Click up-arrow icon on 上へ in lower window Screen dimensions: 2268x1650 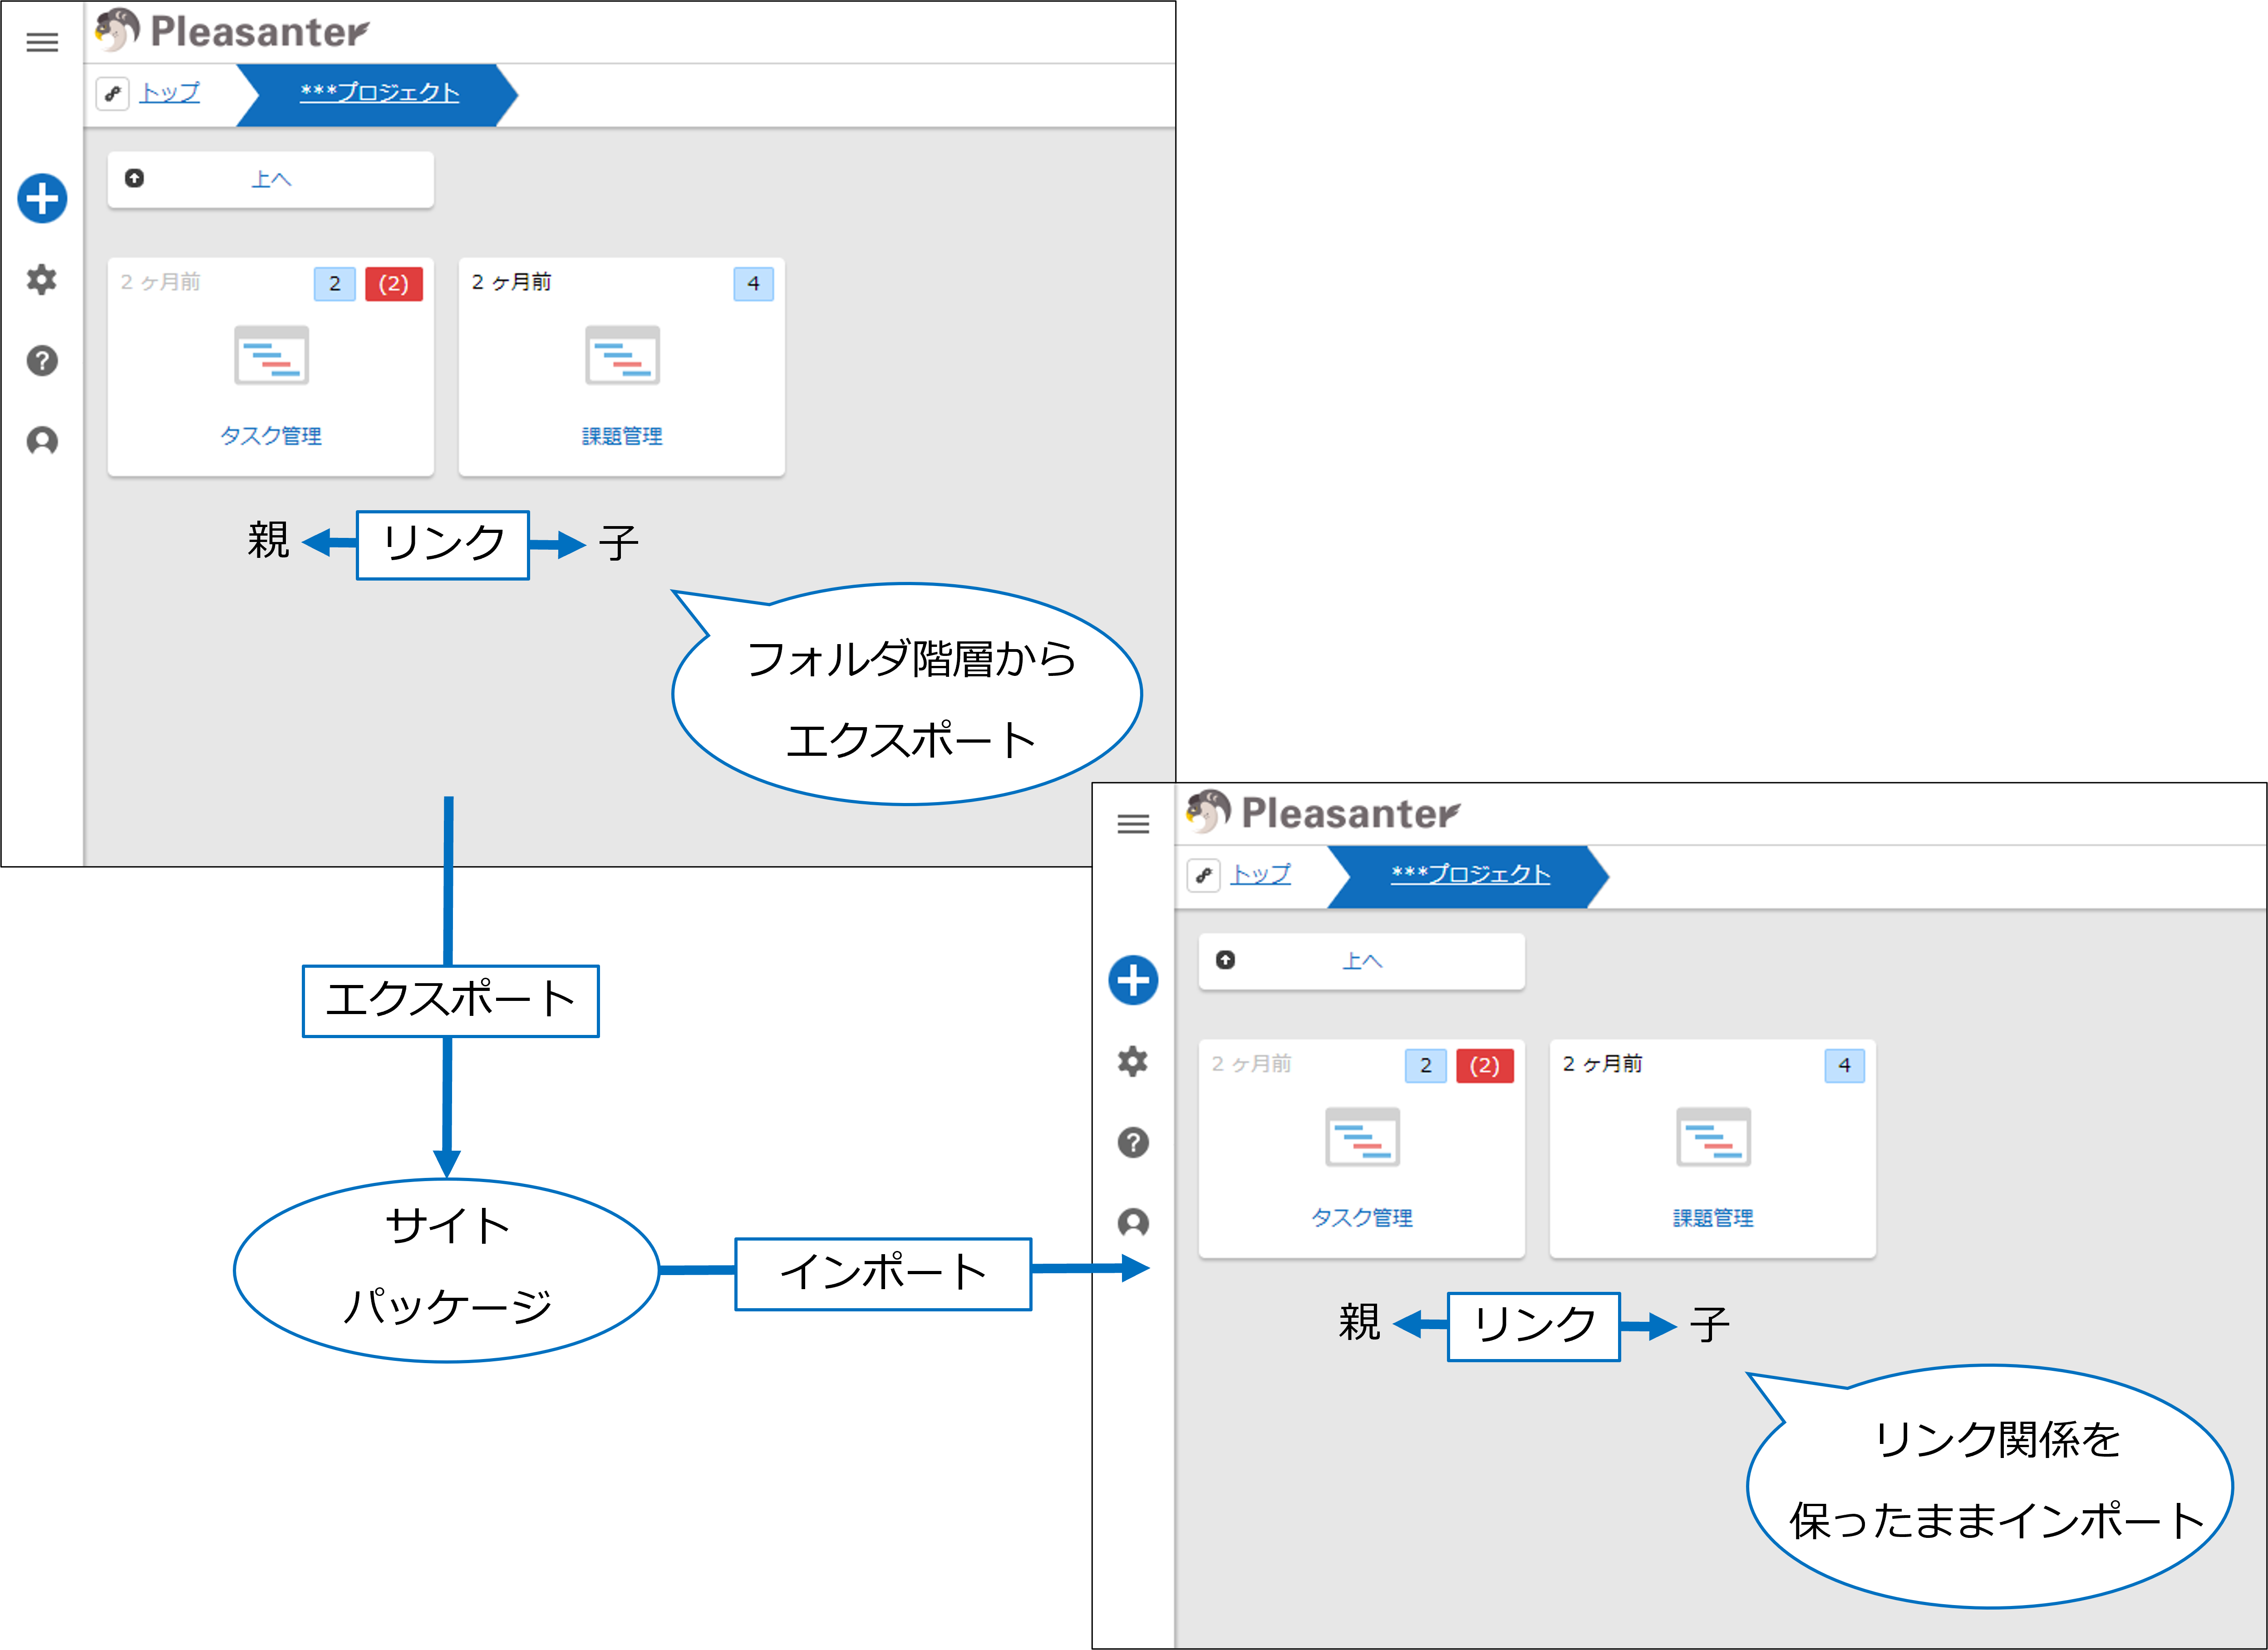pyautogui.click(x=1225, y=960)
